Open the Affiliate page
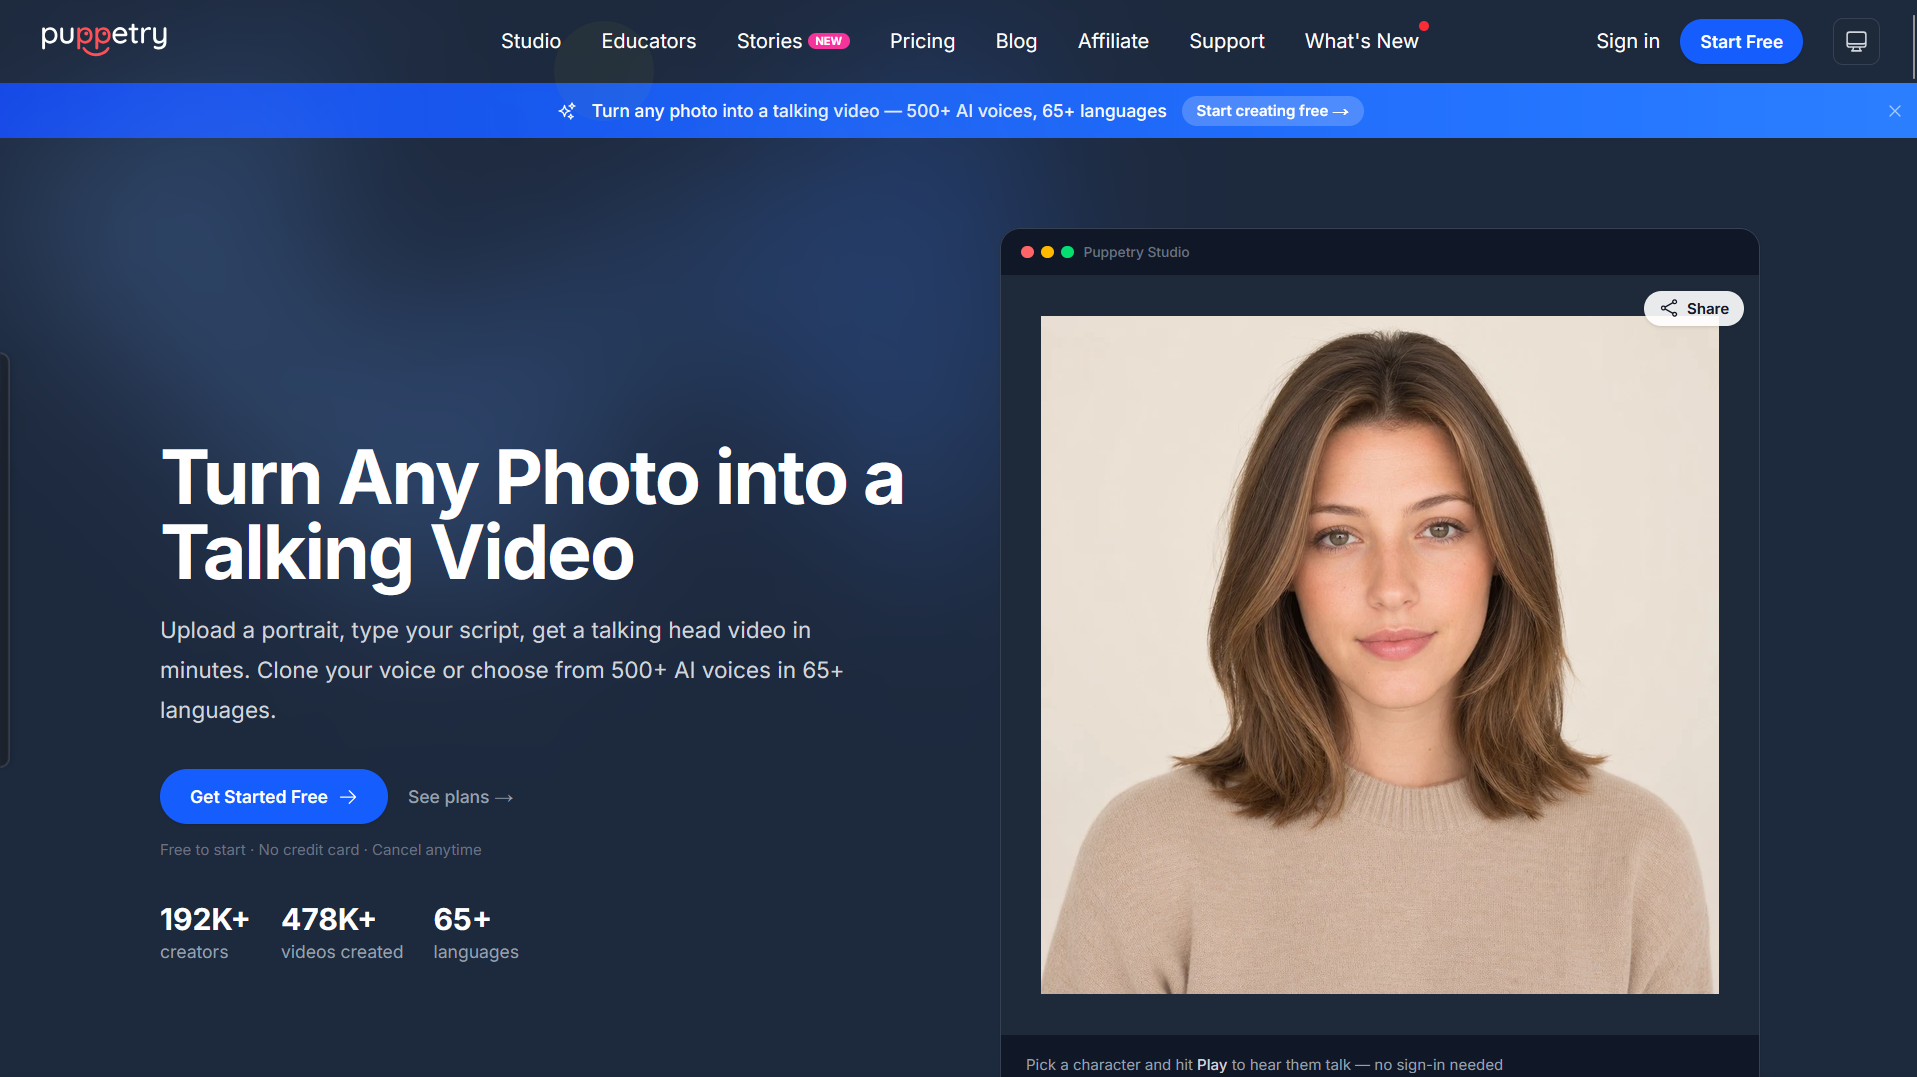1917x1077 pixels. (x=1113, y=41)
